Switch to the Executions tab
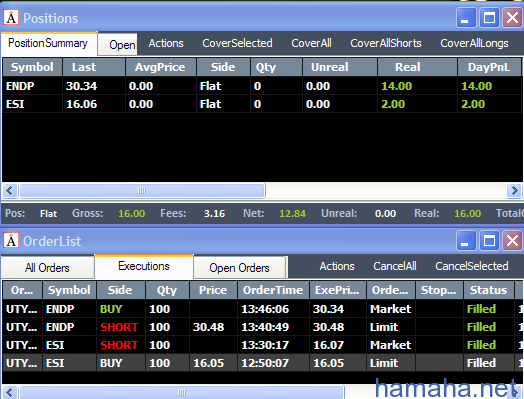524x399 pixels. 144,266
